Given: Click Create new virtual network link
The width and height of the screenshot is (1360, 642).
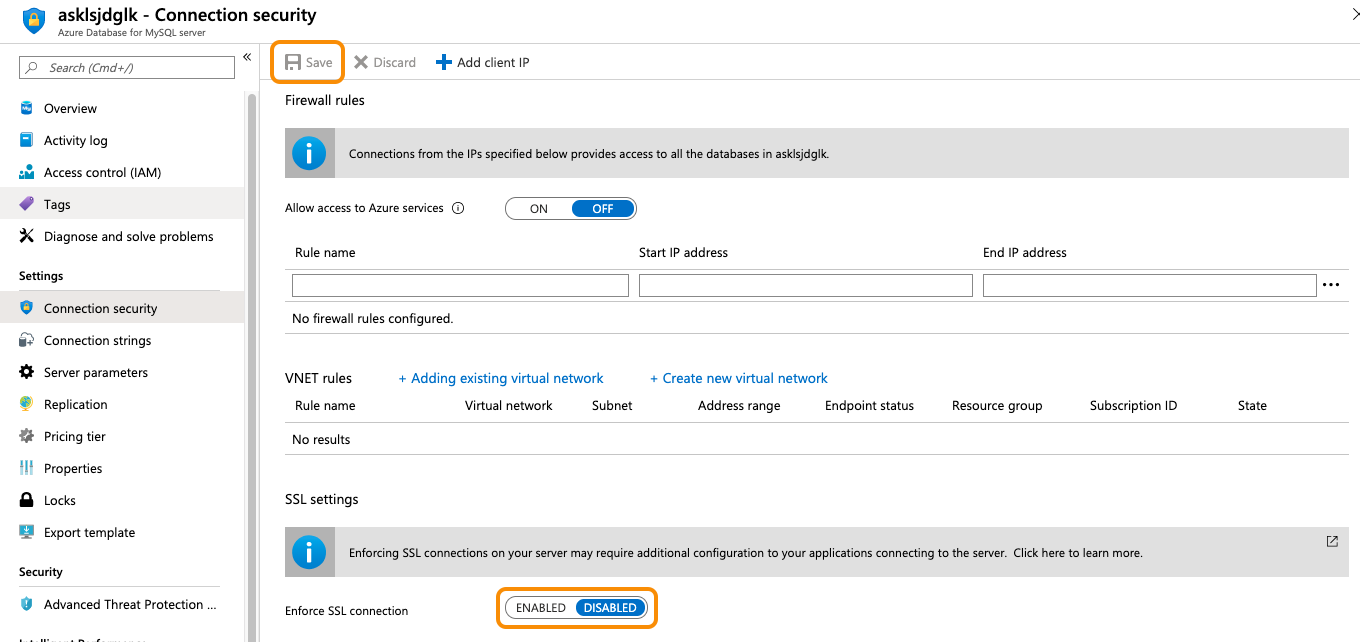Looking at the screenshot, I should [739, 378].
